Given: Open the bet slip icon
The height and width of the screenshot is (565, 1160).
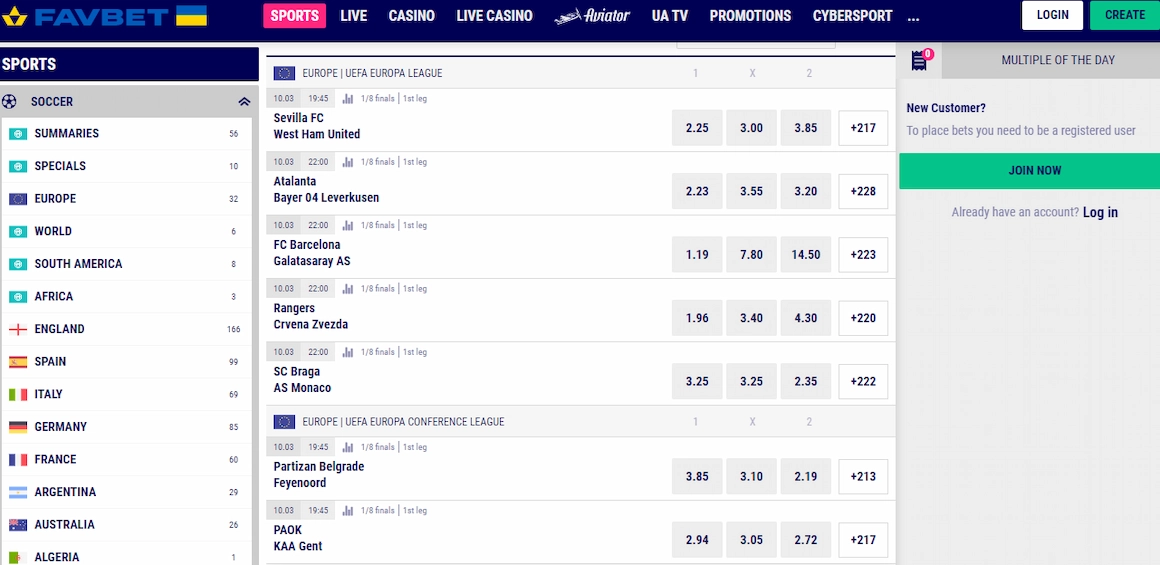Looking at the screenshot, I should click(920, 61).
